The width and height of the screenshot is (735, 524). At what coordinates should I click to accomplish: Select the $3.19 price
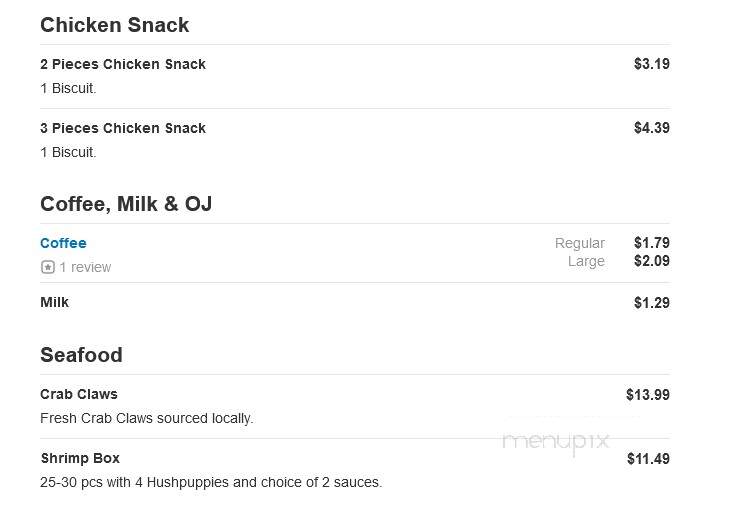click(x=652, y=64)
